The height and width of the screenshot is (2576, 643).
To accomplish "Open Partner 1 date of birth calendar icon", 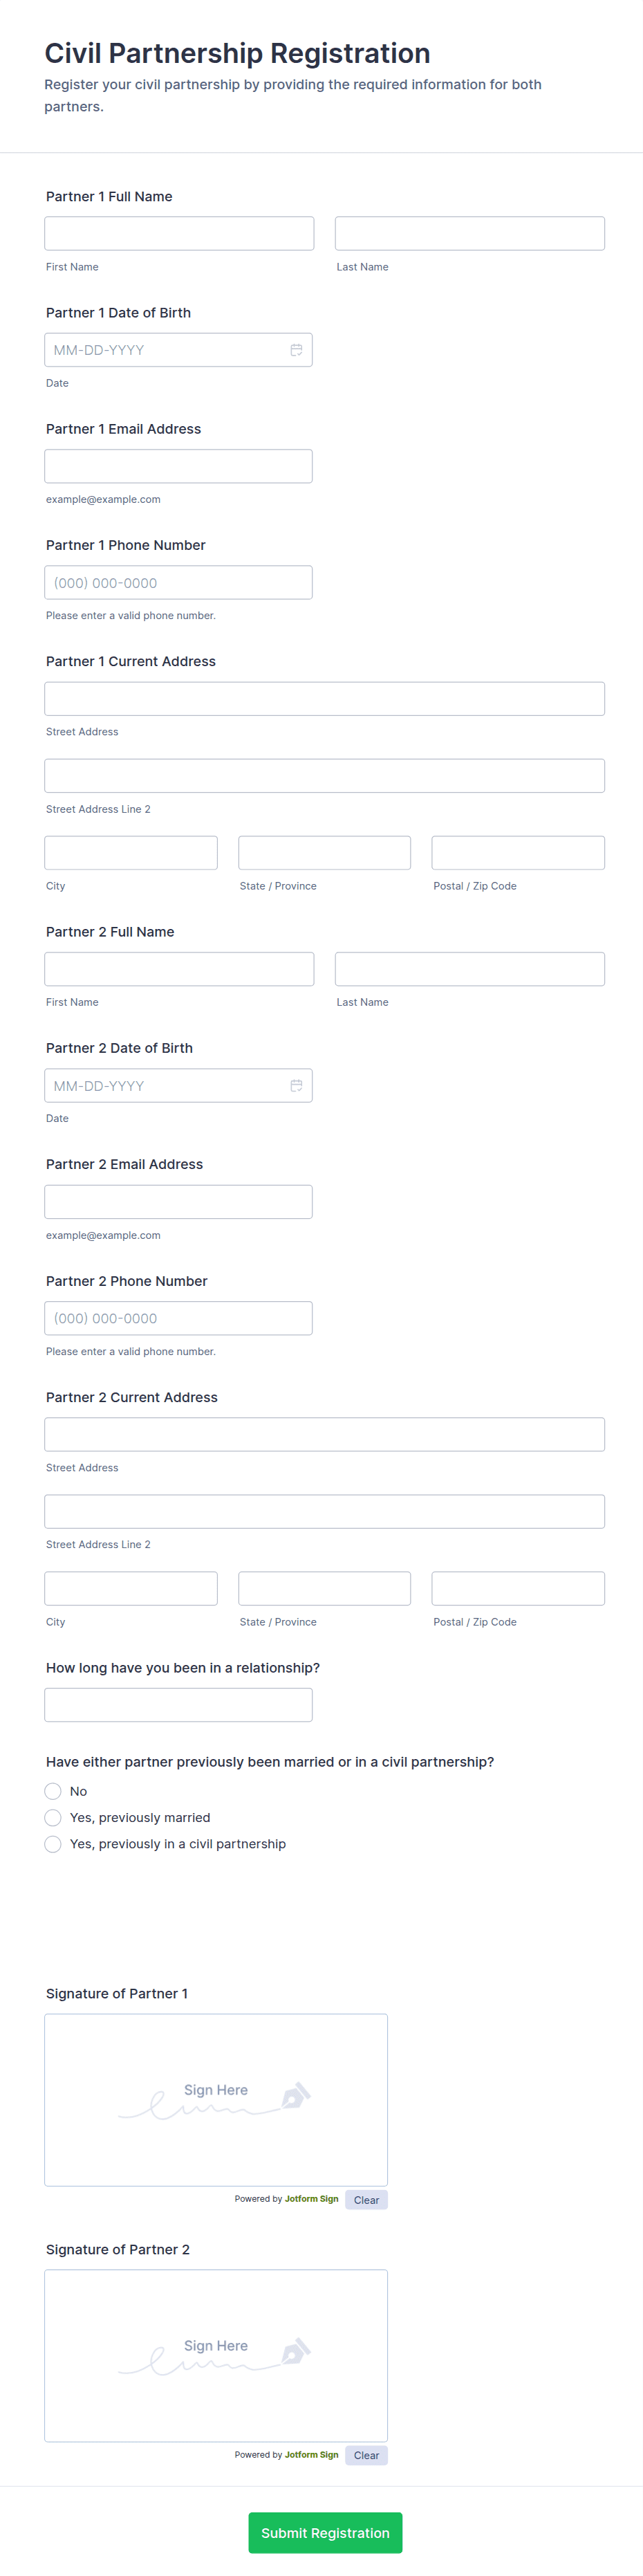I will (x=296, y=350).
